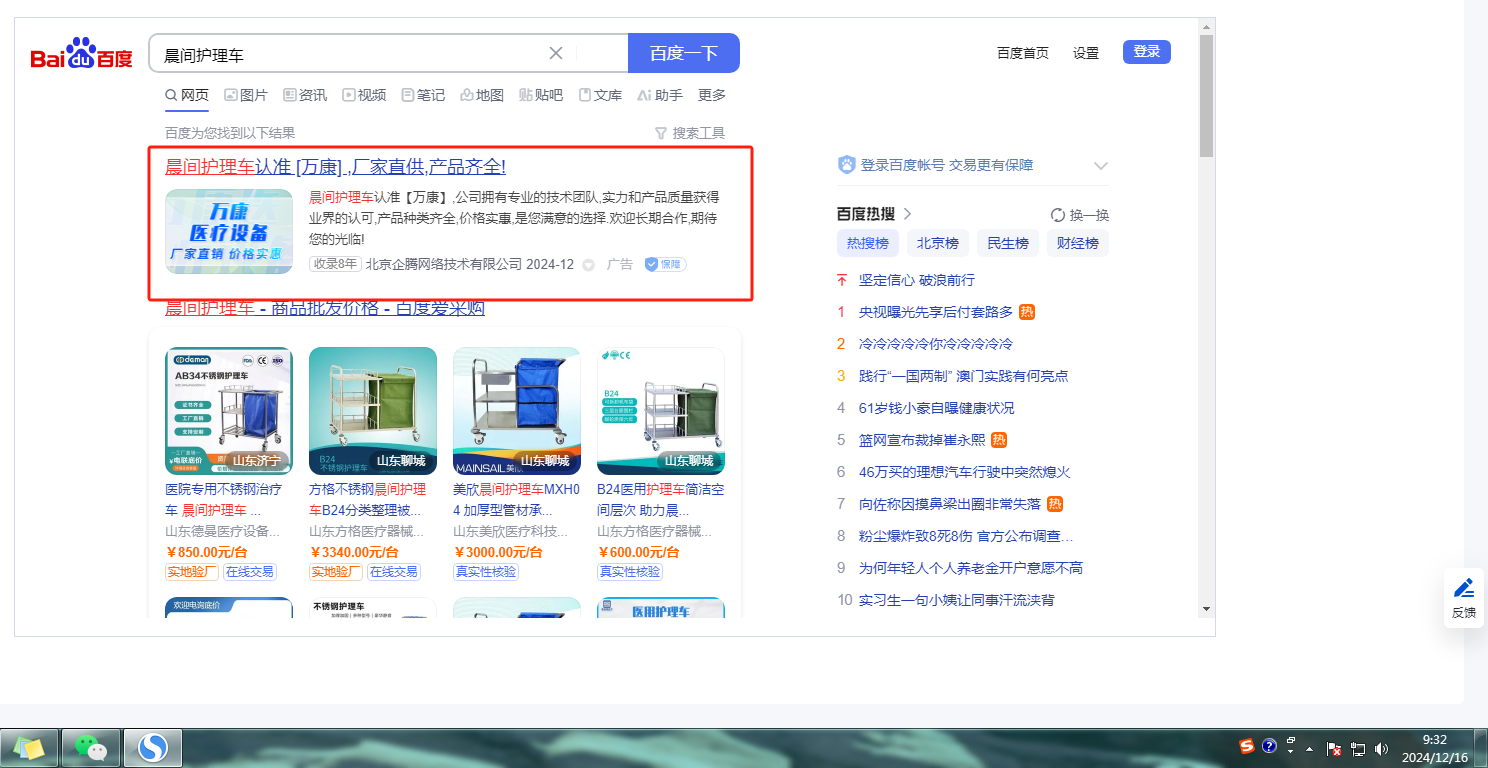
Task: Expand the 更多 more menu
Action: [x=712, y=95]
